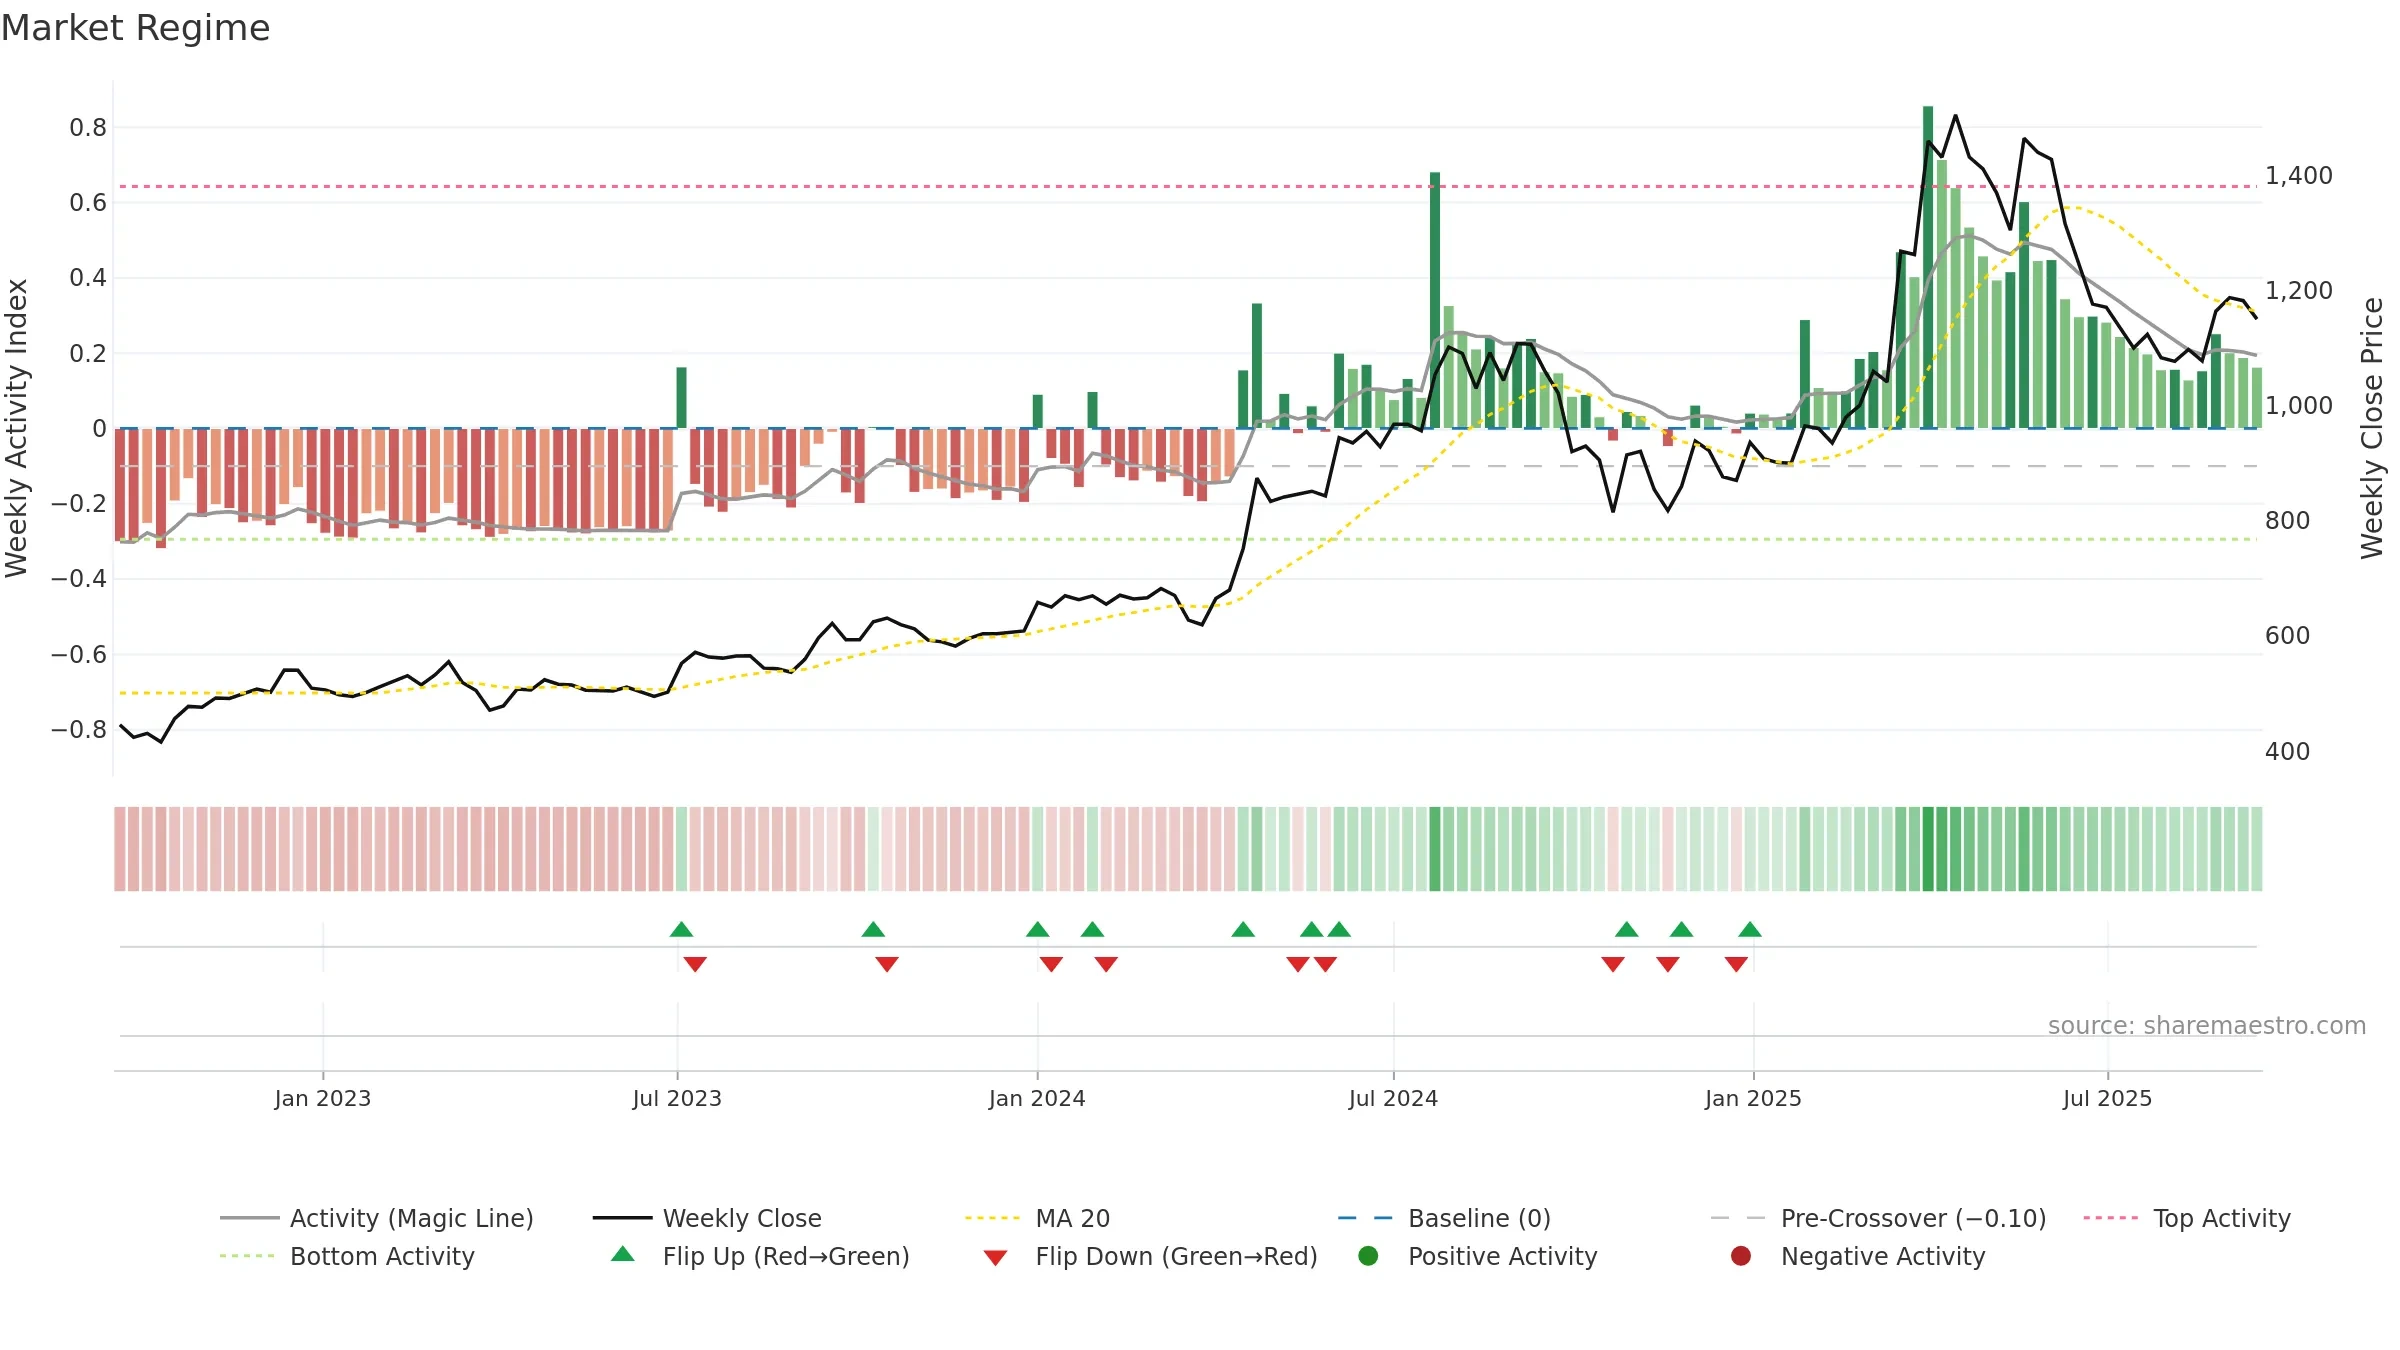The image size is (2400, 1350).
Task: Click the Positive Activity green dot legend
Action: pyautogui.click(x=1369, y=1256)
